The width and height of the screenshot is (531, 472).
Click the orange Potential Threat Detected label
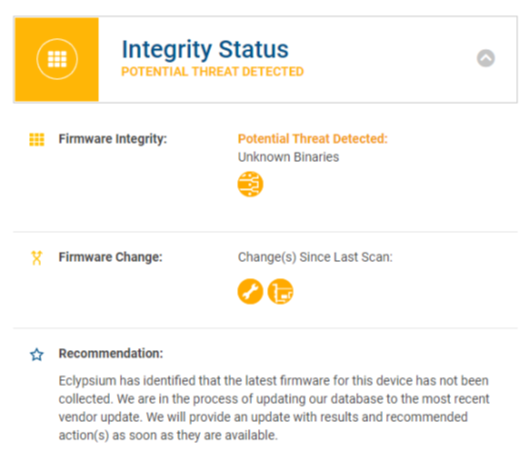click(x=313, y=139)
